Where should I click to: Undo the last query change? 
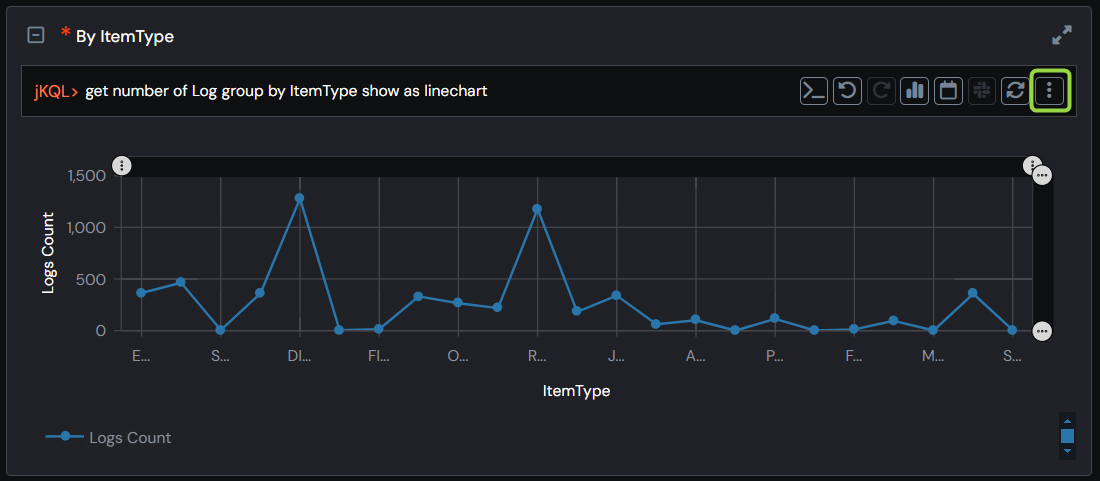847,90
